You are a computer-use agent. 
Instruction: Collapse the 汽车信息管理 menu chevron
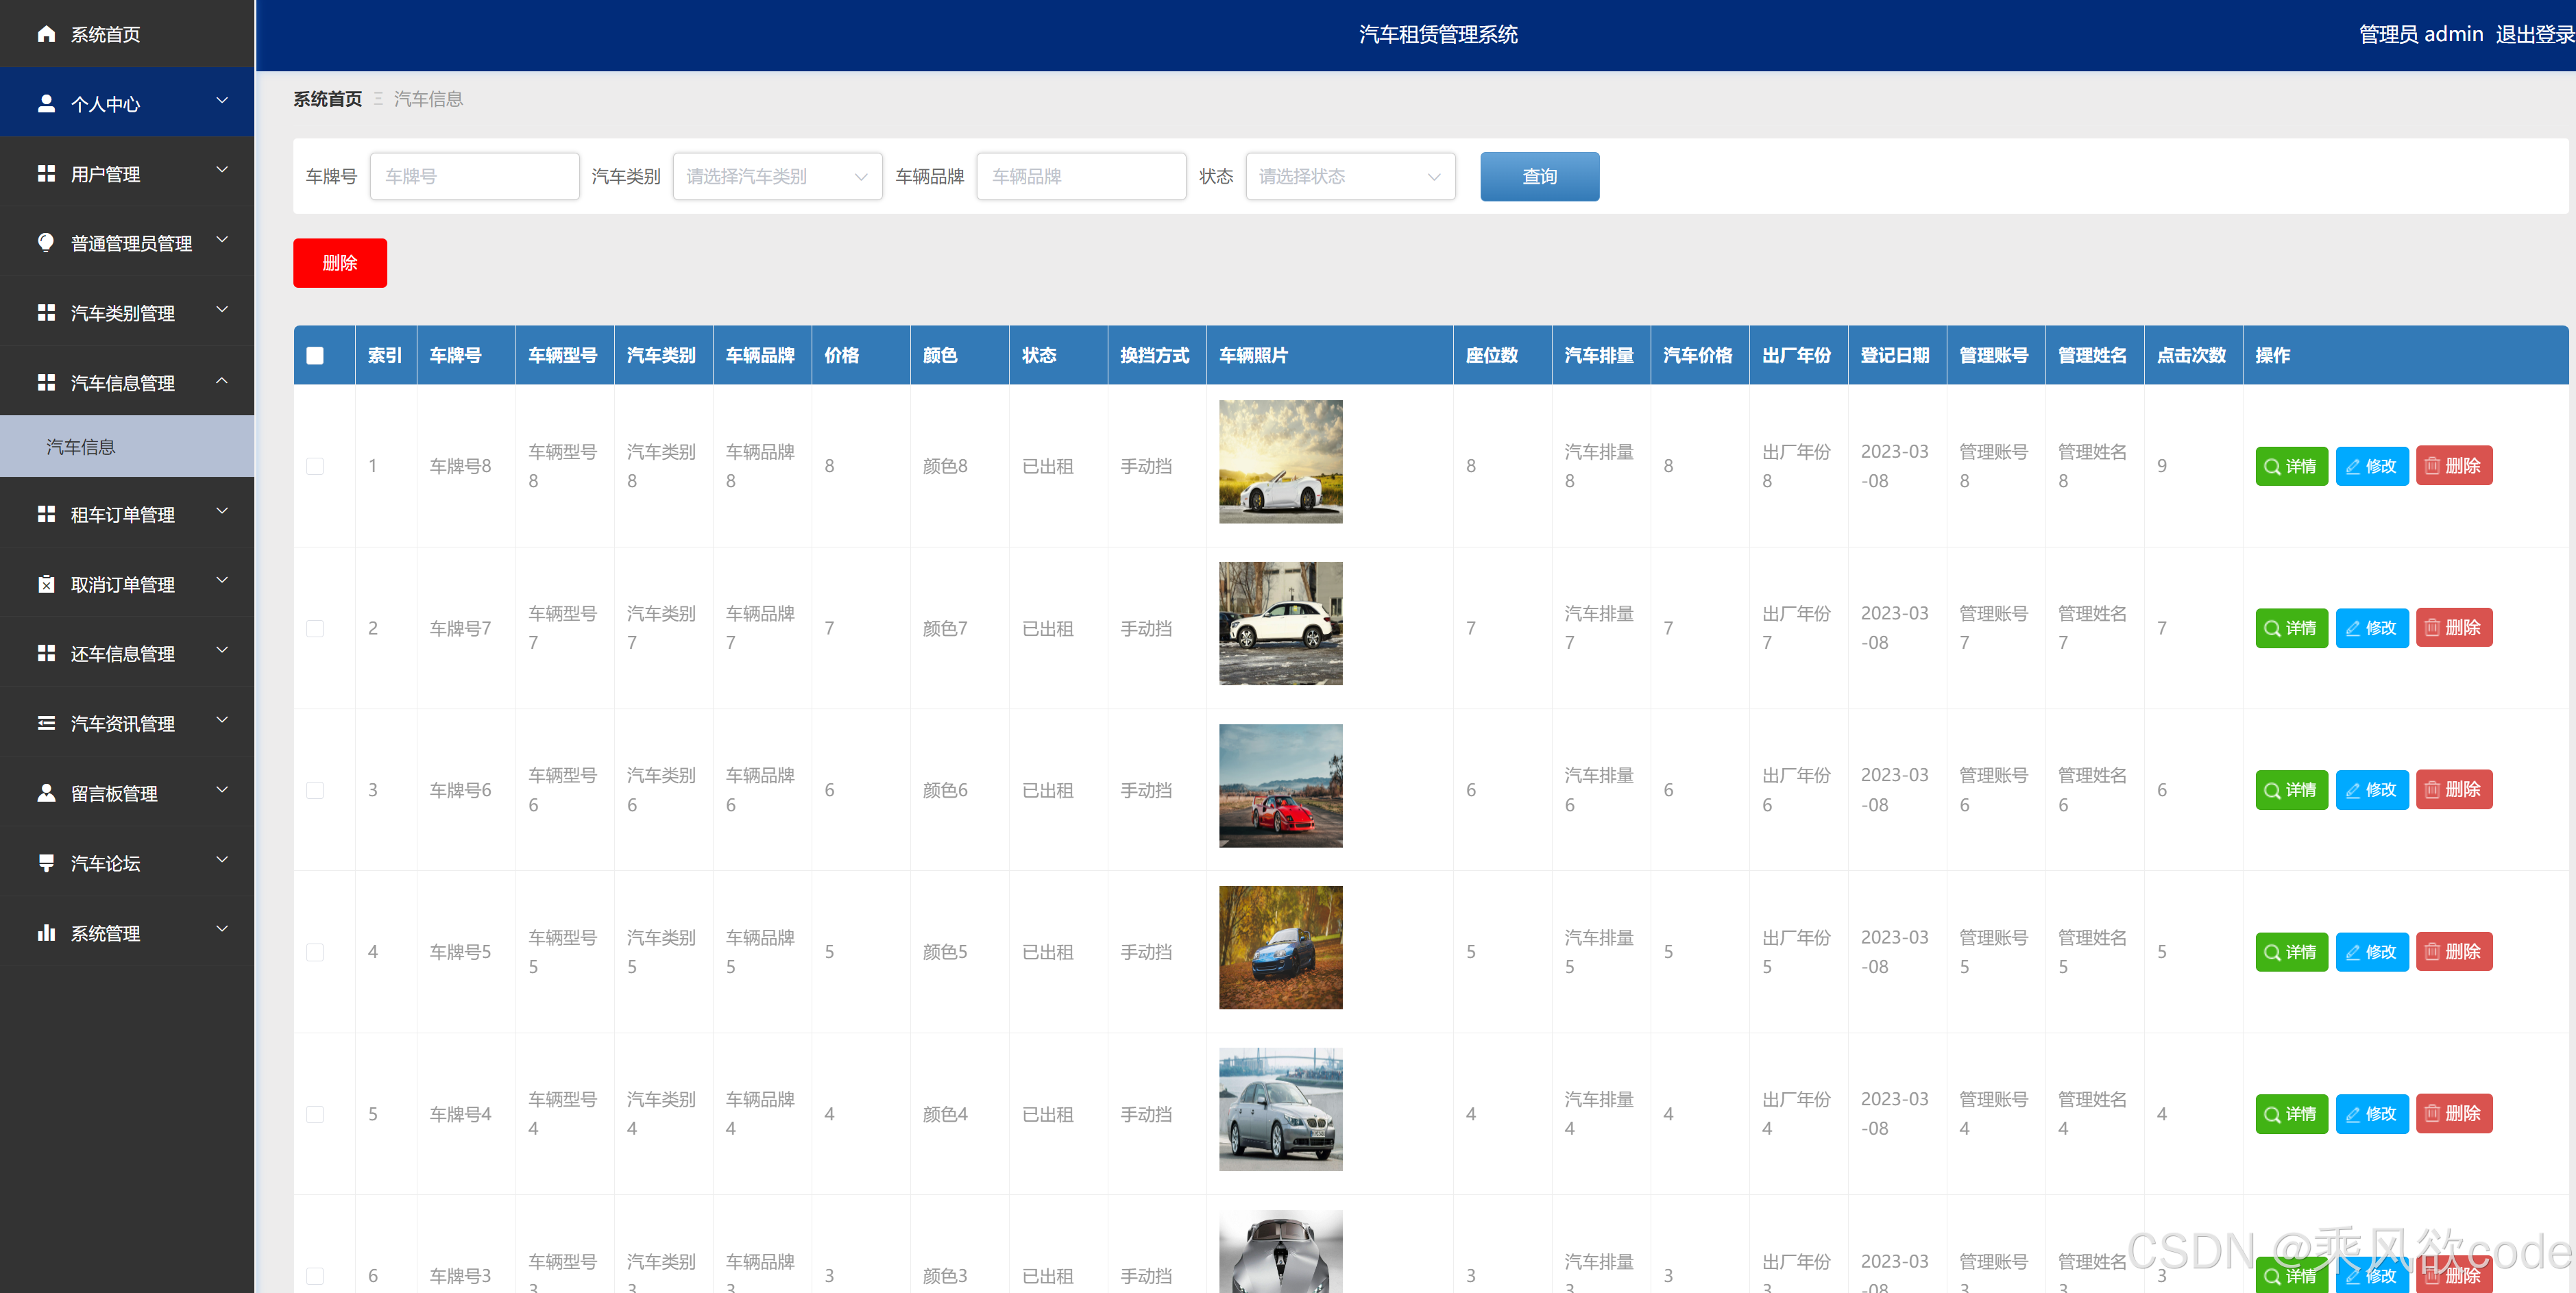[222, 381]
